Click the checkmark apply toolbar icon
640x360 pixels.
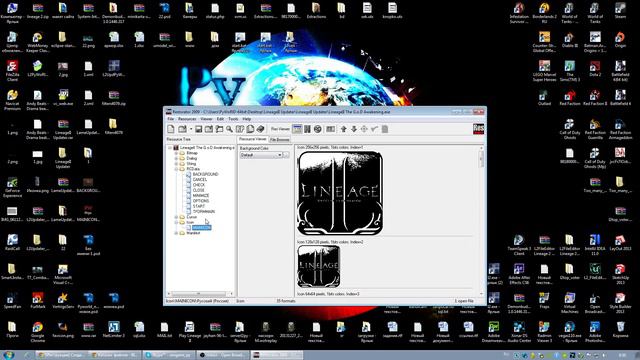(374, 129)
